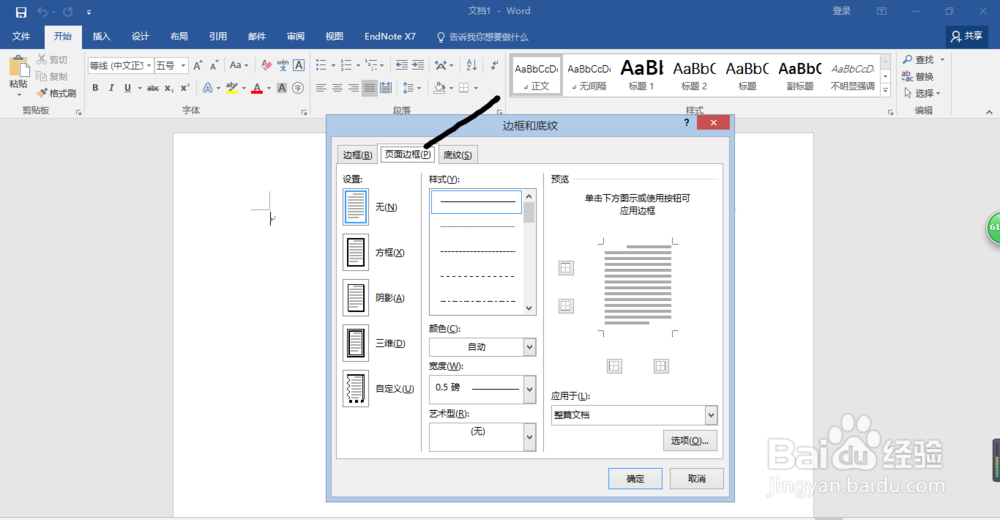Screen dimensions: 1000x520
Task: Click the 替换 replace button
Action: (918, 77)
